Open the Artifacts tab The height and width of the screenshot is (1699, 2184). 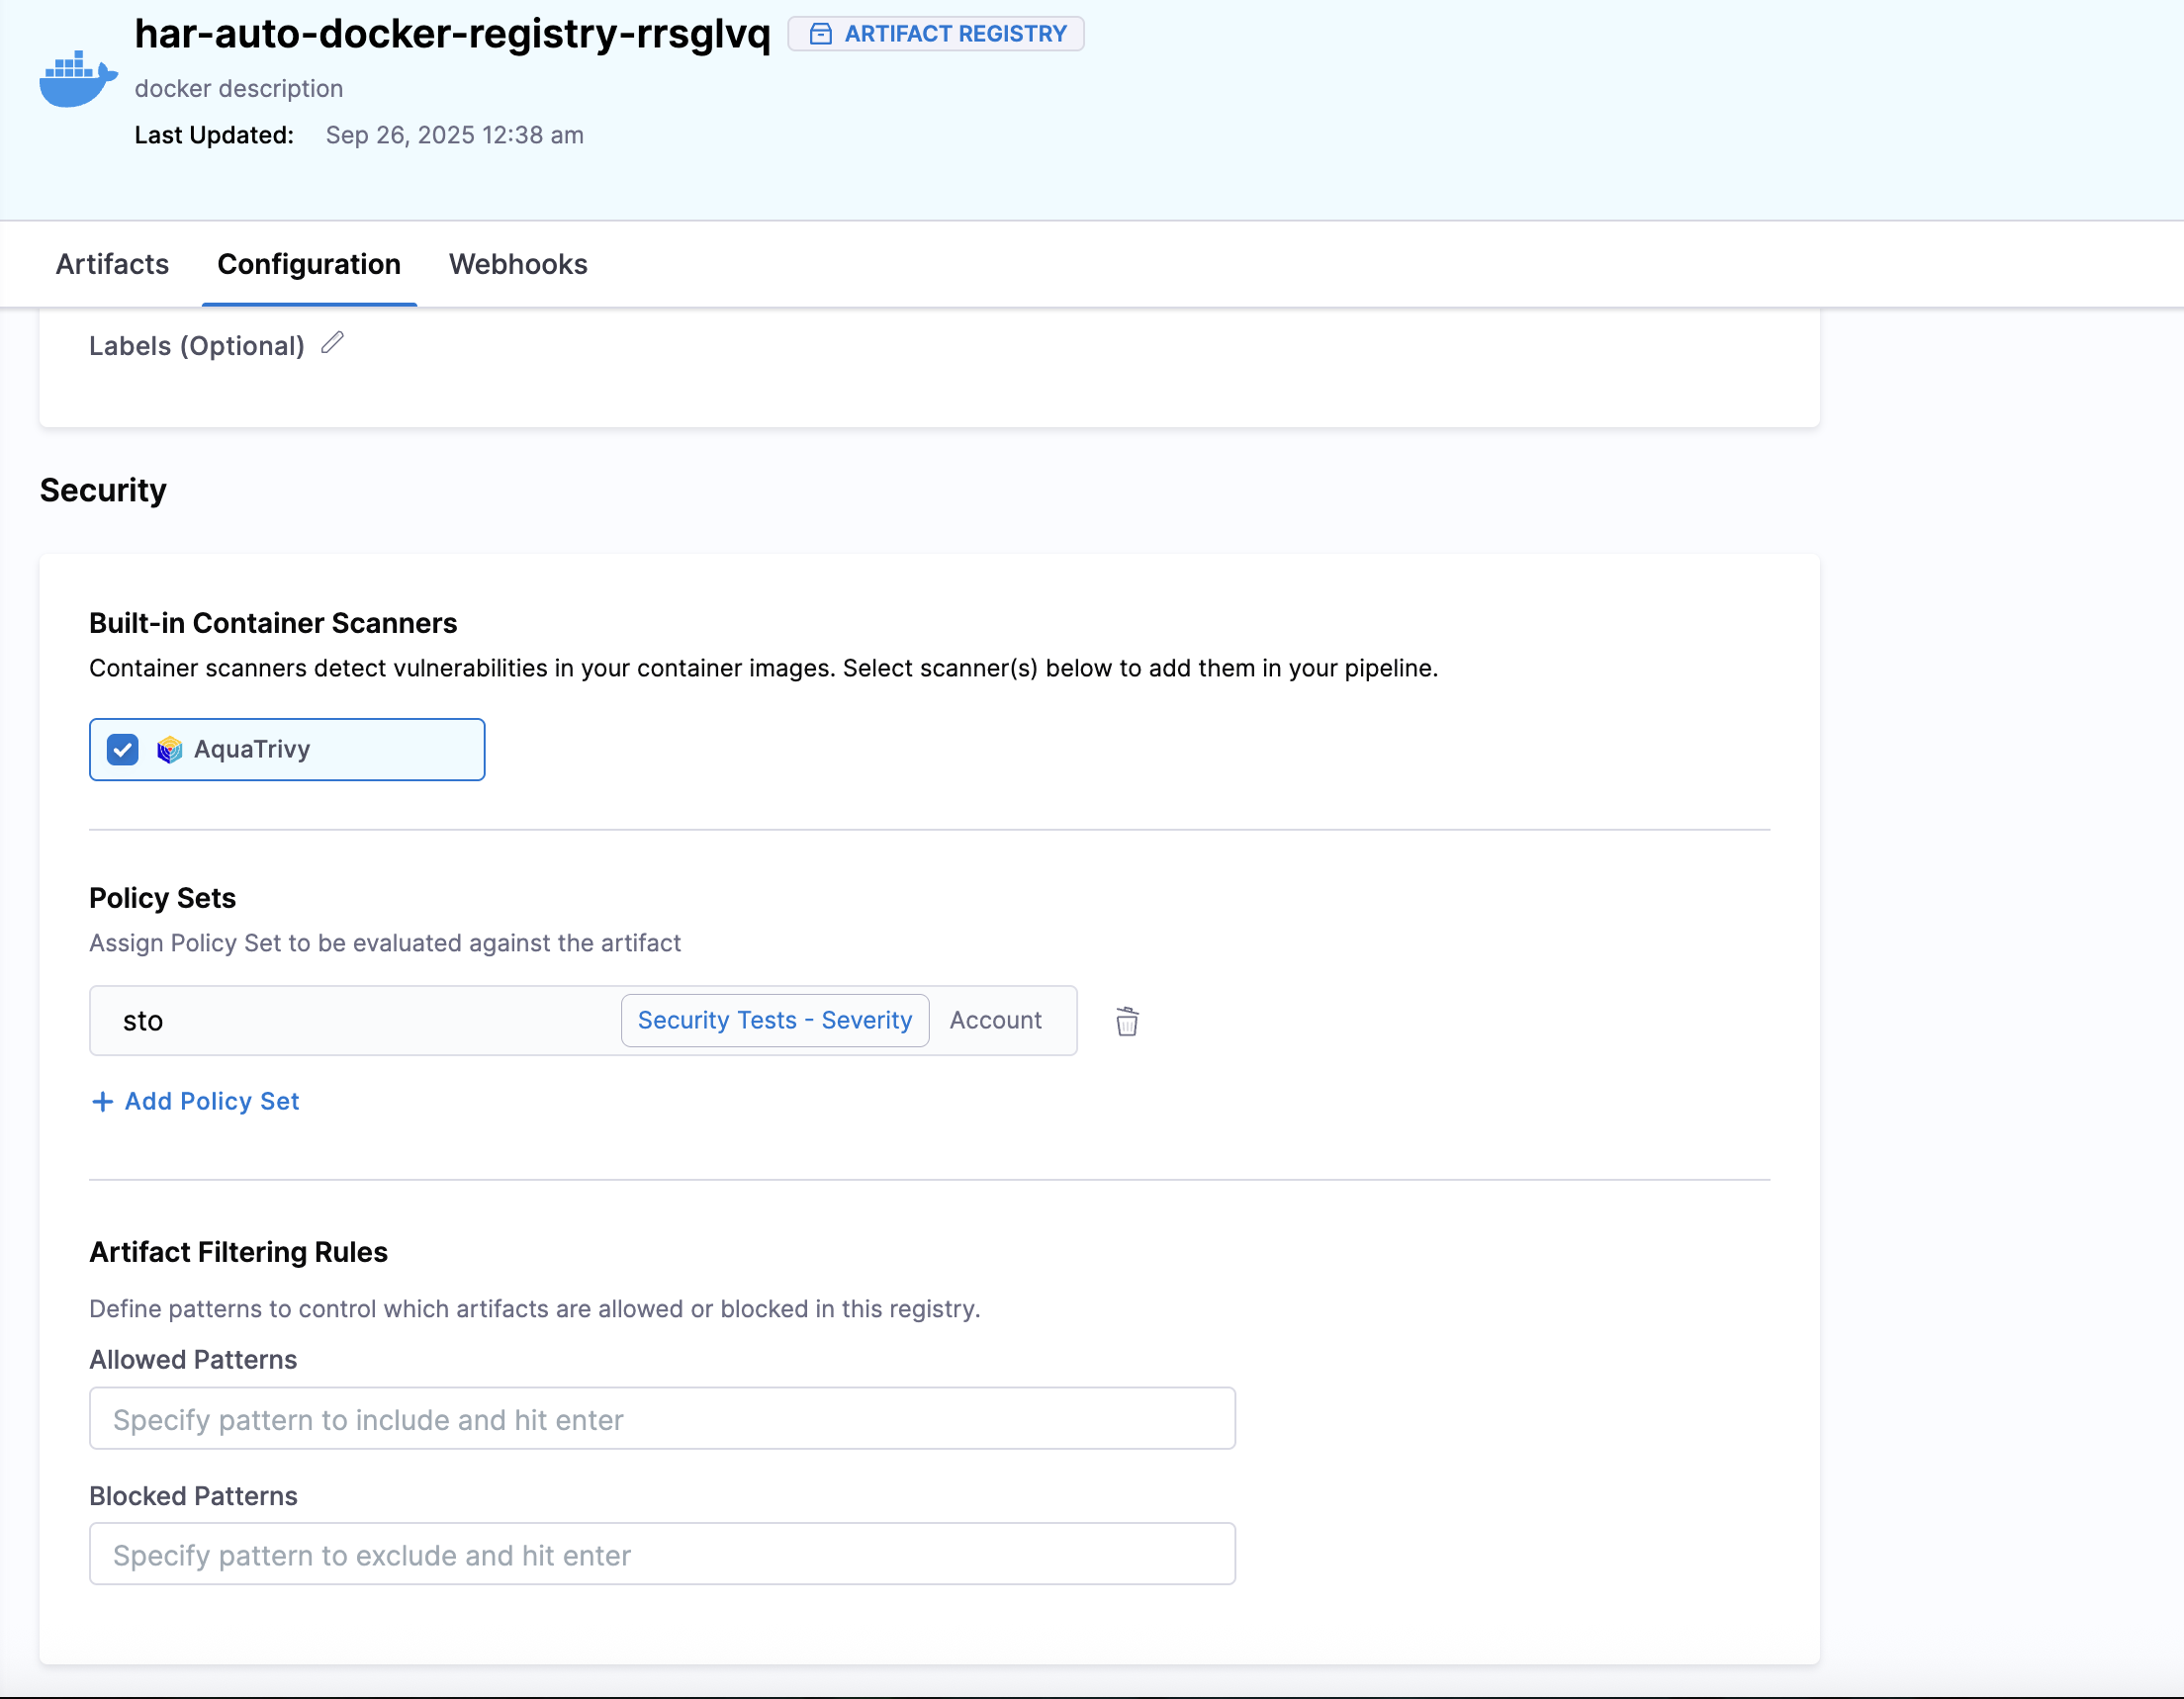tap(112, 264)
